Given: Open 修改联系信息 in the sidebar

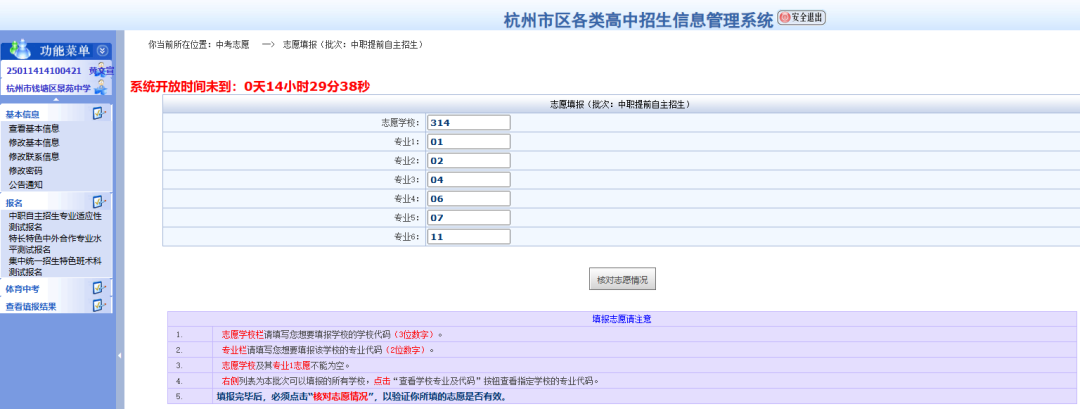Looking at the screenshot, I should pyautogui.click(x=34, y=157).
